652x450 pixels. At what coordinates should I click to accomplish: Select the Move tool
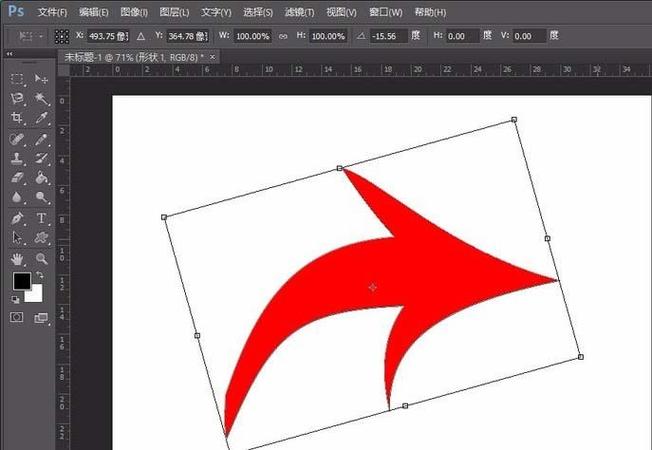[41, 79]
